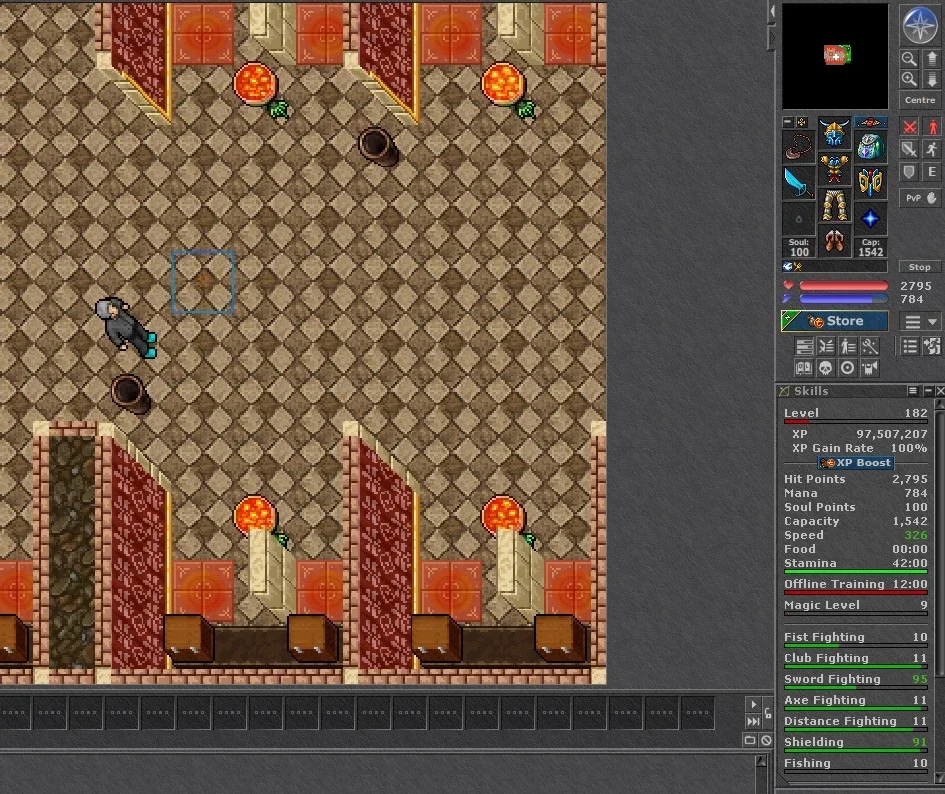Click the Shielding skill row
Image resolution: width=945 pixels, height=794 pixels.
click(x=855, y=743)
